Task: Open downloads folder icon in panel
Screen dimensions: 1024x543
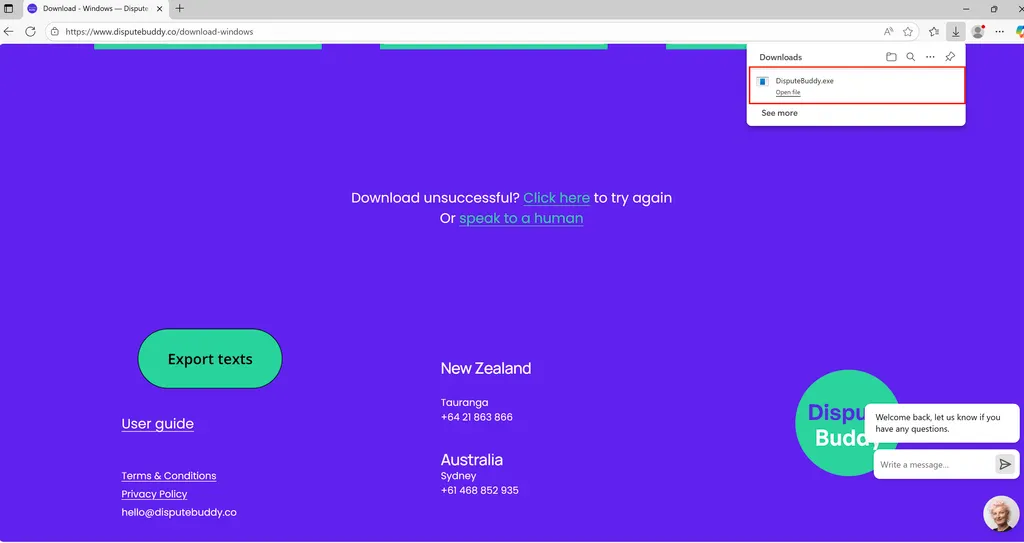Action: (891, 57)
